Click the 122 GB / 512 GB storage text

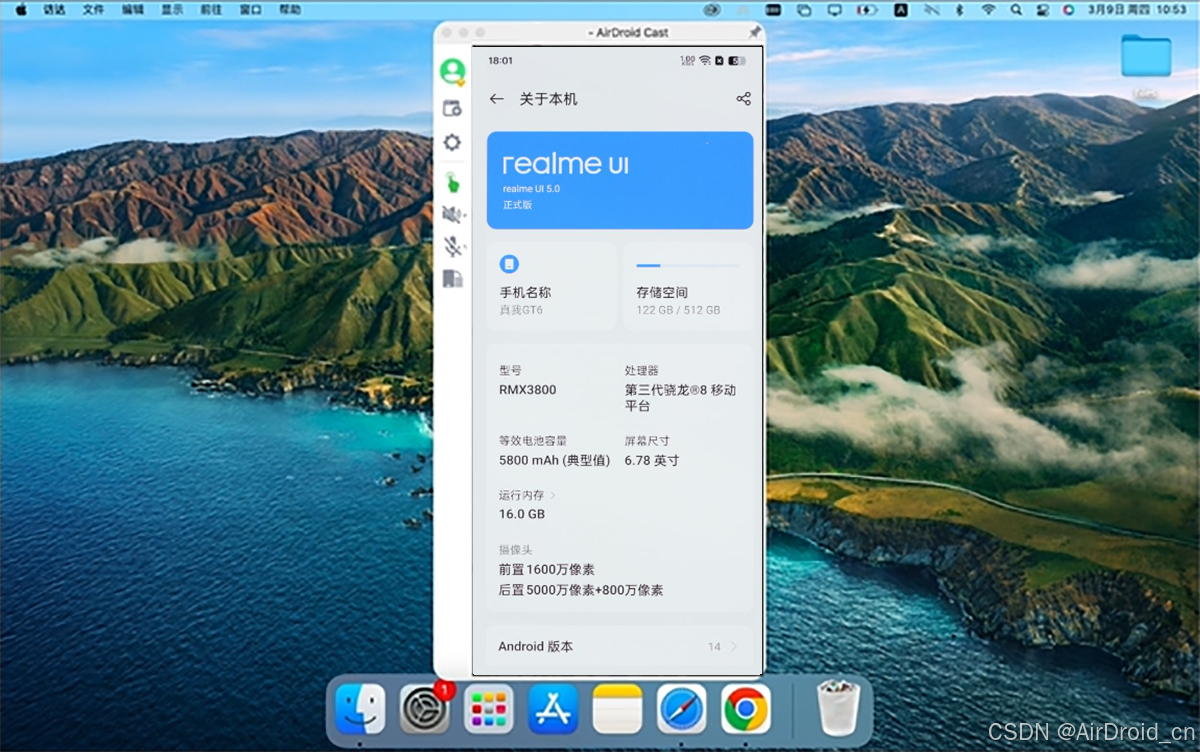pyautogui.click(x=678, y=310)
